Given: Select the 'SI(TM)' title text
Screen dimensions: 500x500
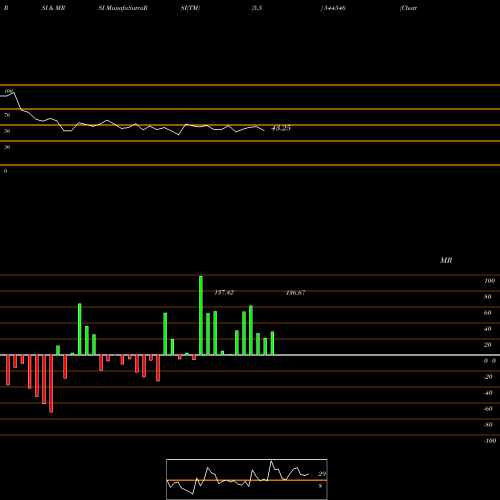Looking at the screenshot, I should point(190,8).
